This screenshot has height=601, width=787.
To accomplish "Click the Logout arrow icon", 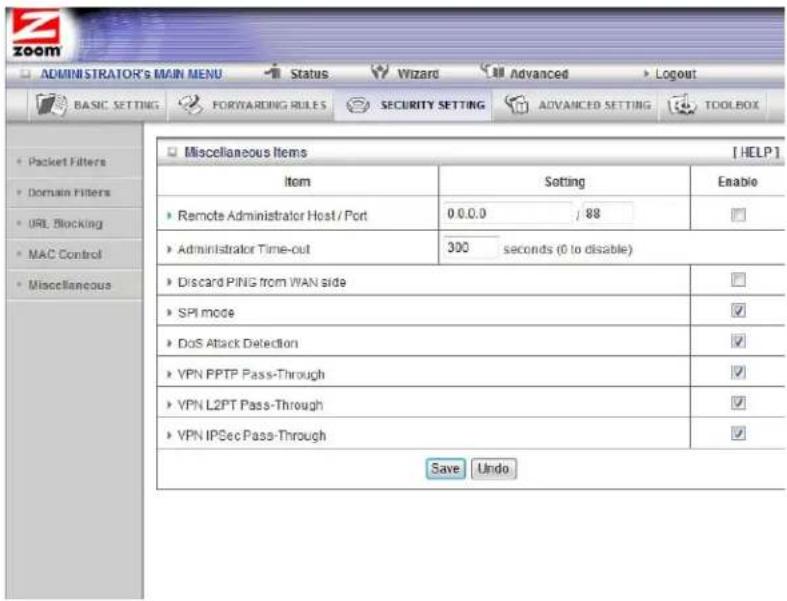I will 646,74.
